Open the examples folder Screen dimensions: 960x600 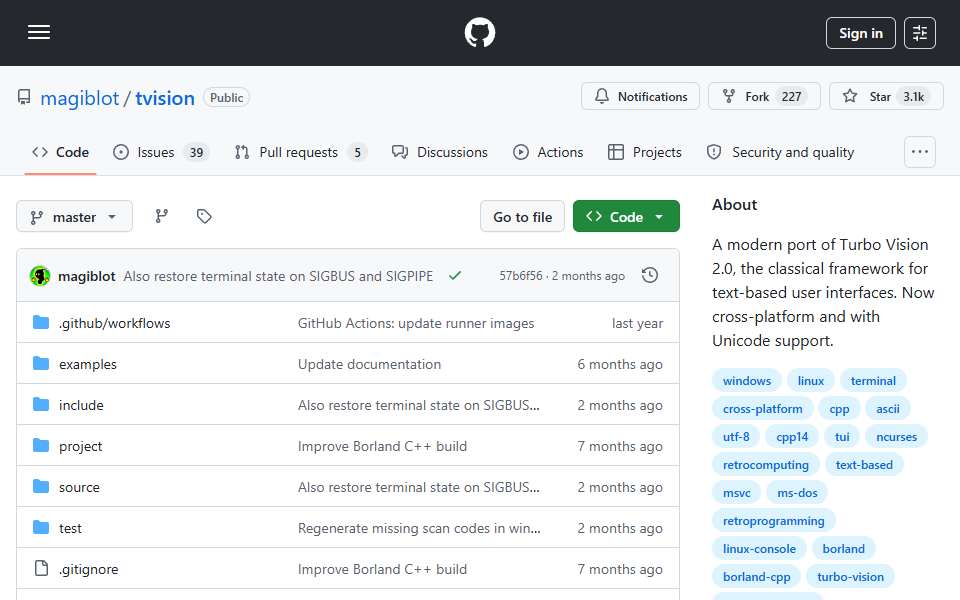88,364
